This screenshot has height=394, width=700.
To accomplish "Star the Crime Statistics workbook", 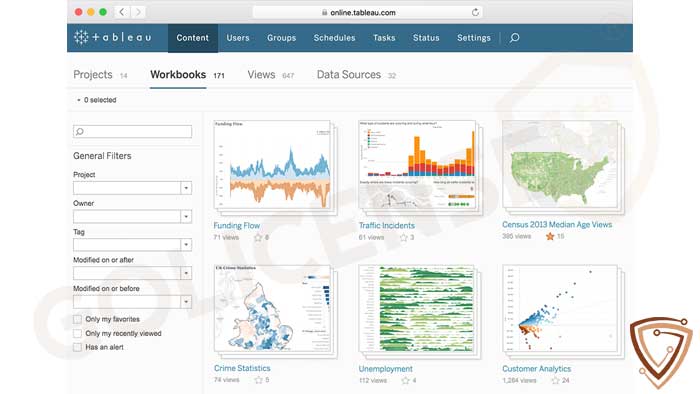I will [x=258, y=380].
